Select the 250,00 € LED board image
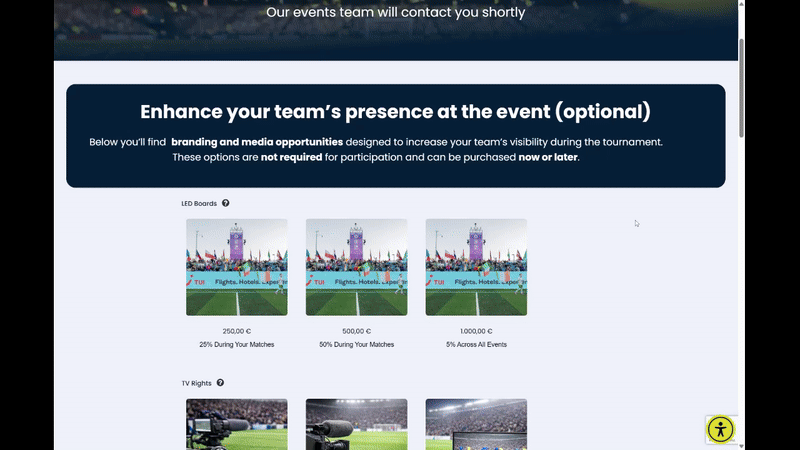This screenshot has width=800, height=450. [237, 267]
